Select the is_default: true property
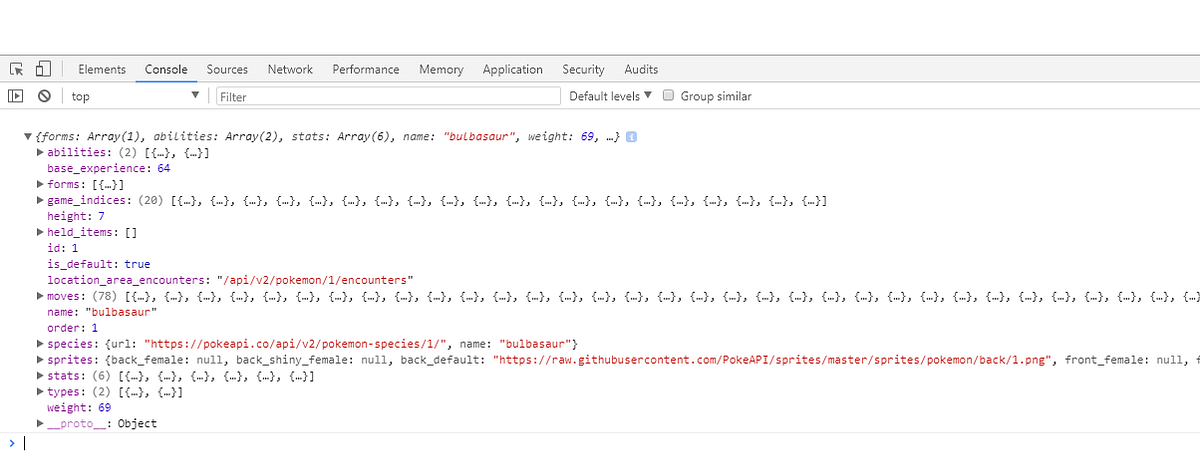 click(98, 264)
